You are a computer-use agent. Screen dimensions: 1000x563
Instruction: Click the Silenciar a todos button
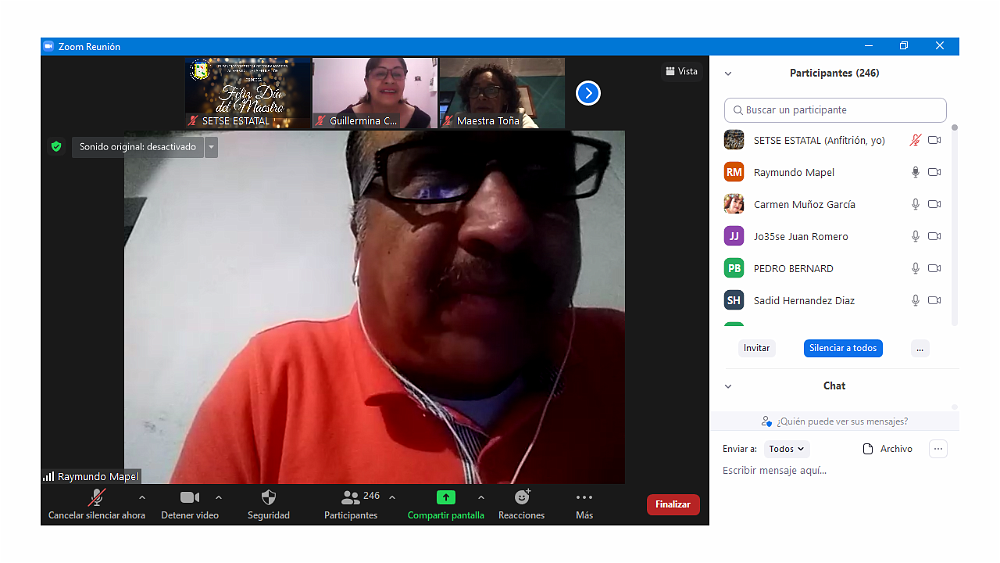843,348
